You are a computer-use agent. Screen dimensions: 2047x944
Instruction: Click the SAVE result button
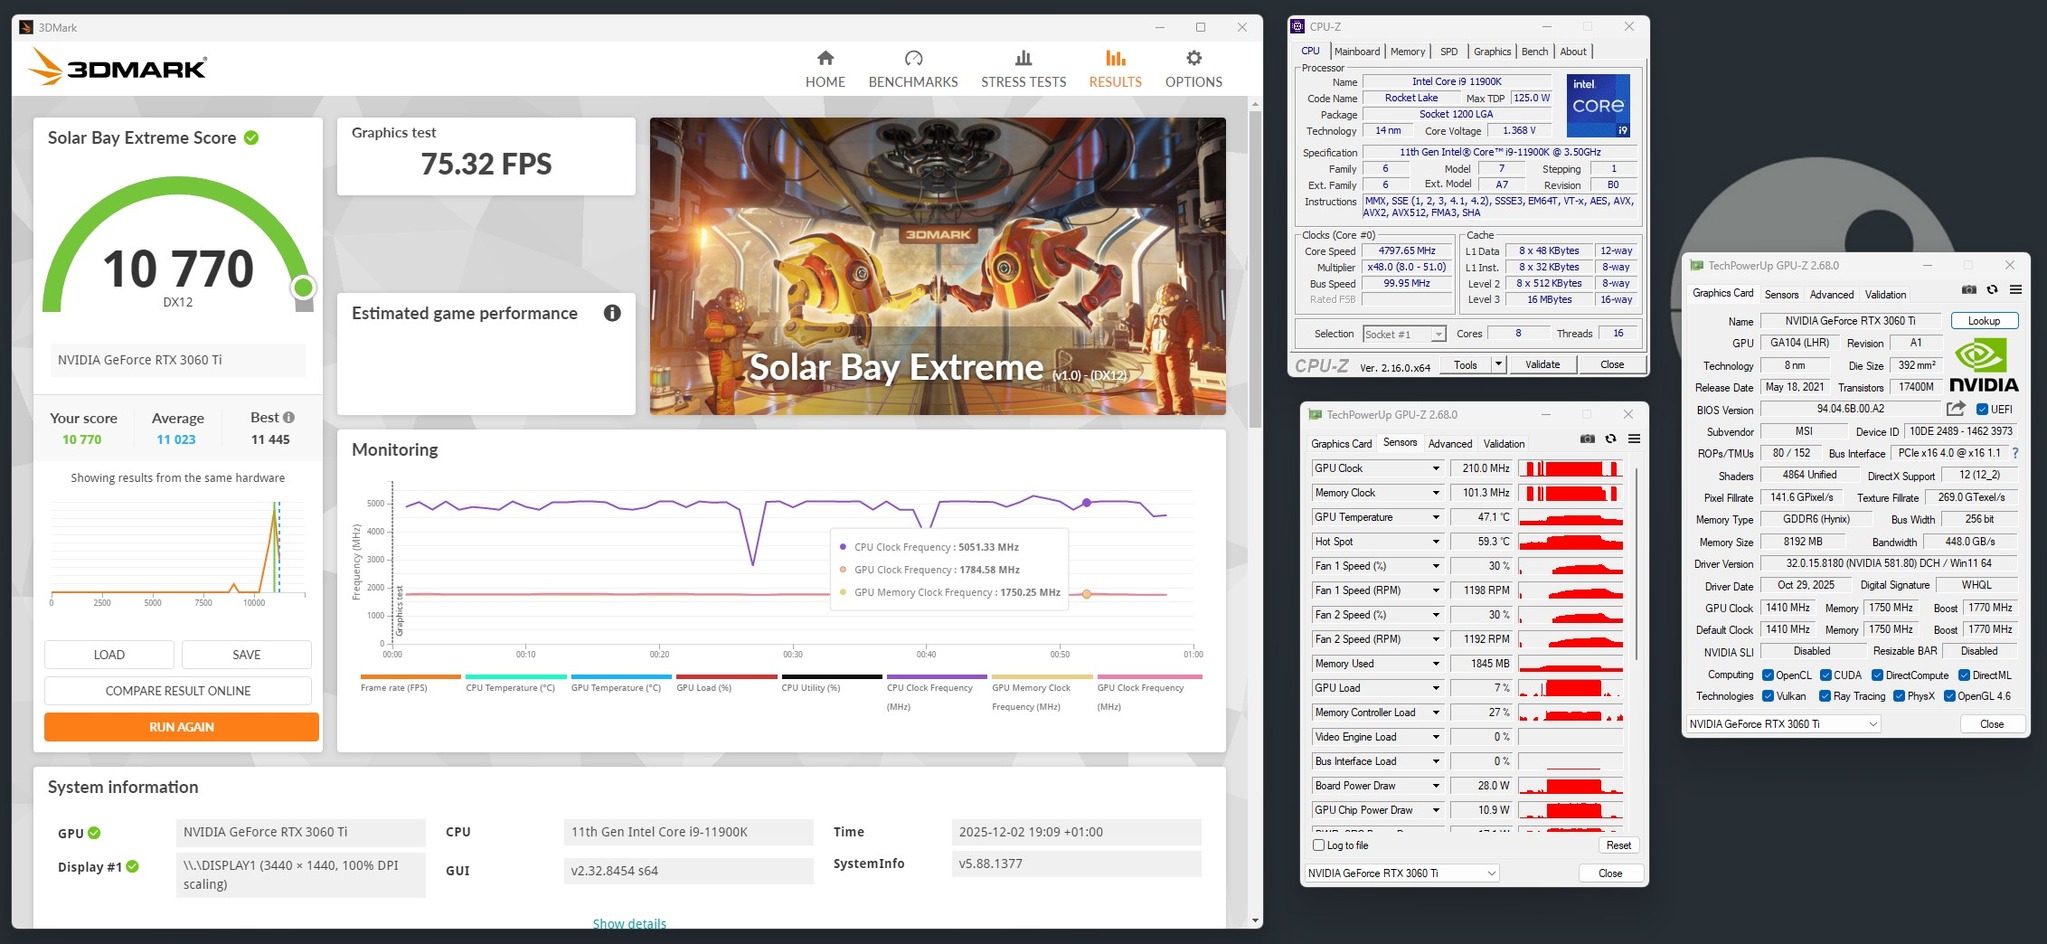tap(246, 655)
